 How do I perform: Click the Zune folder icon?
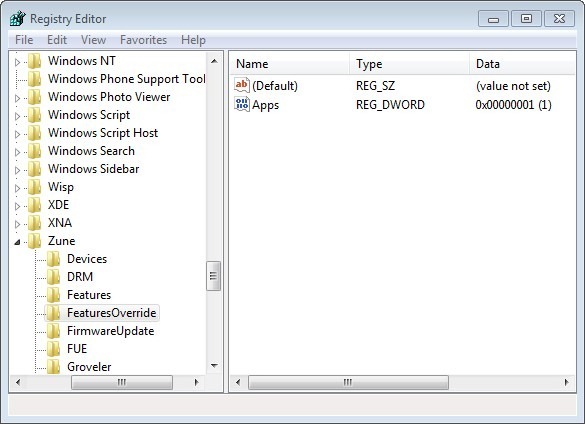[x=35, y=241]
